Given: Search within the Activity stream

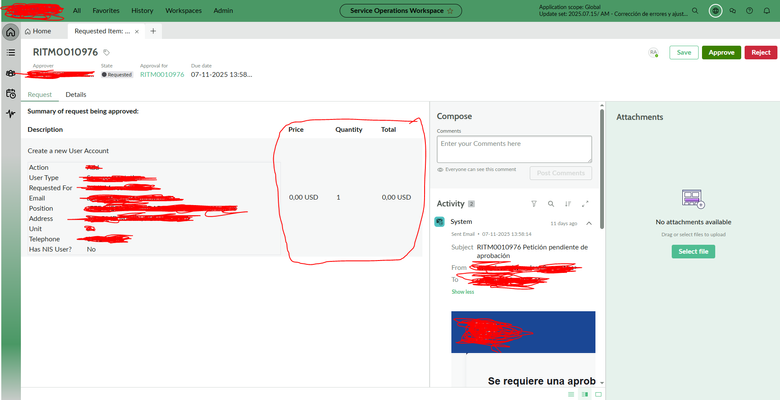Looking at the screenshot, I should [551, 203].
